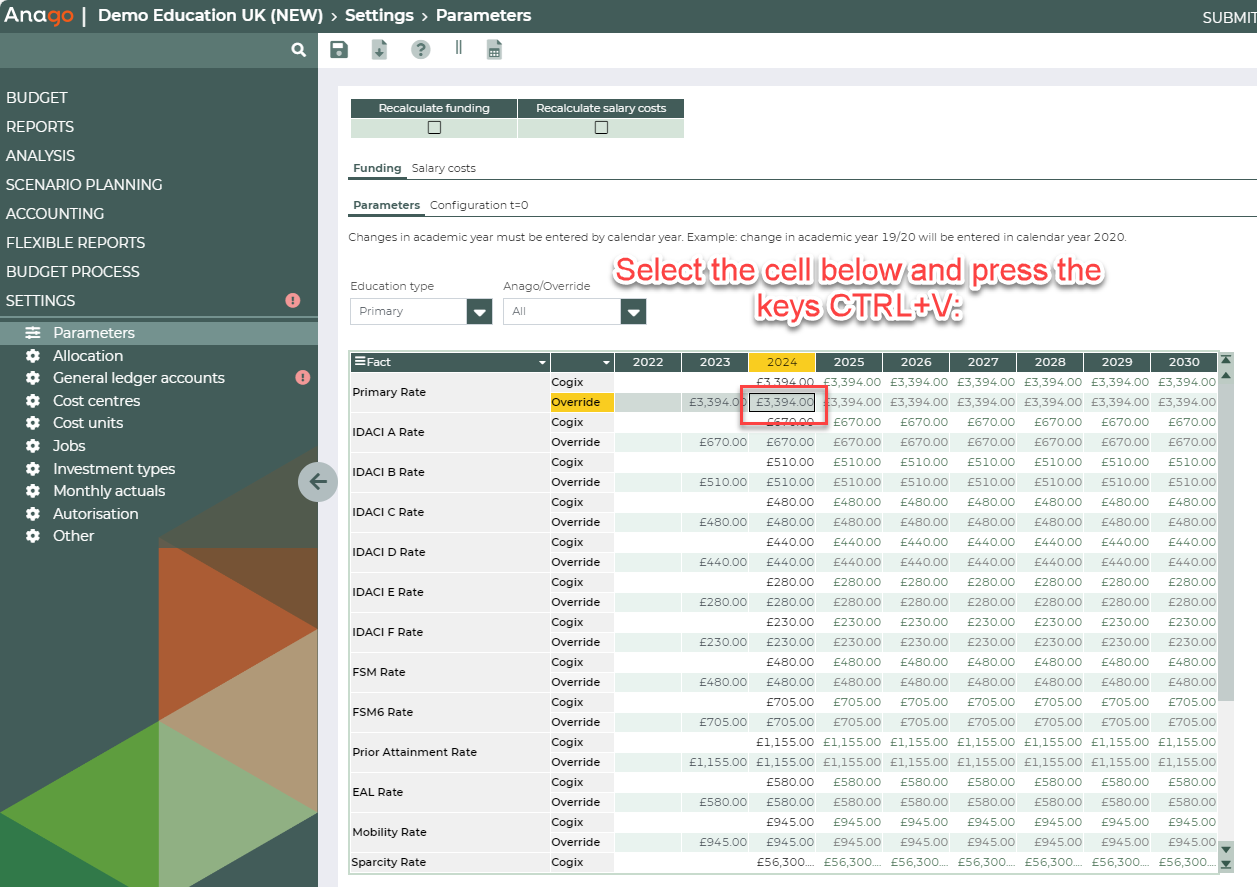1257x887 pixels.
Task: Click the double vertical bars toolbar icon
Action: point(459,47)
